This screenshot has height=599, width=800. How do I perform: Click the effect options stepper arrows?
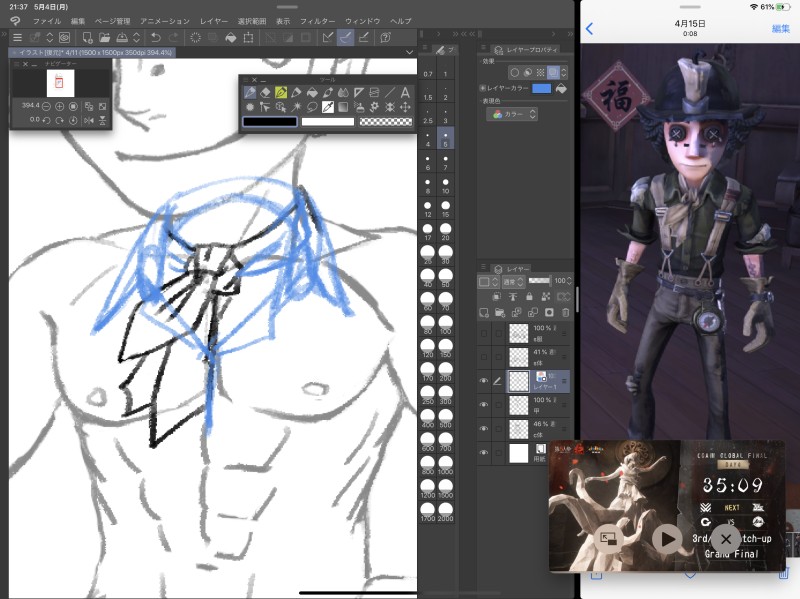[x=563, y=72]
